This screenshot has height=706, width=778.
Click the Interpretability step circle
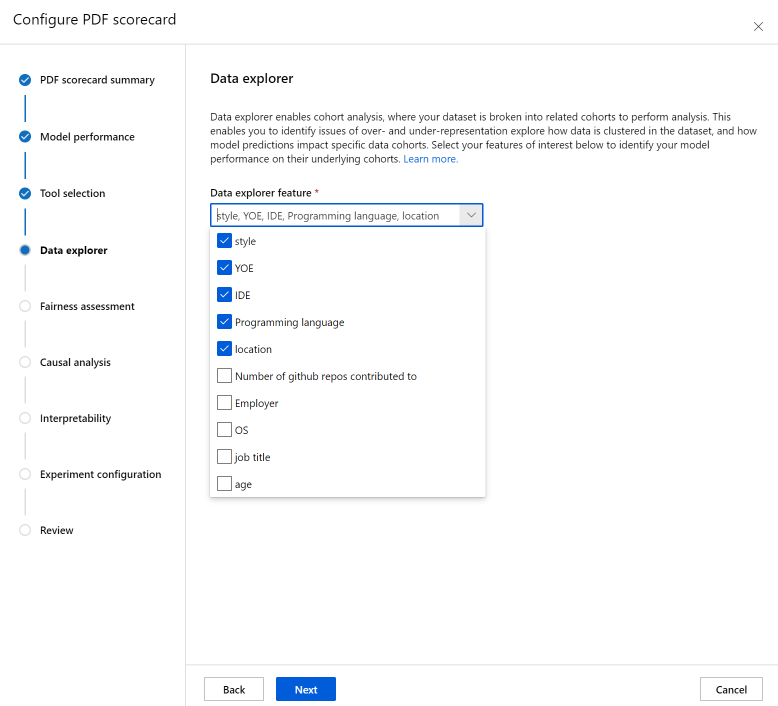click(25, 419)
